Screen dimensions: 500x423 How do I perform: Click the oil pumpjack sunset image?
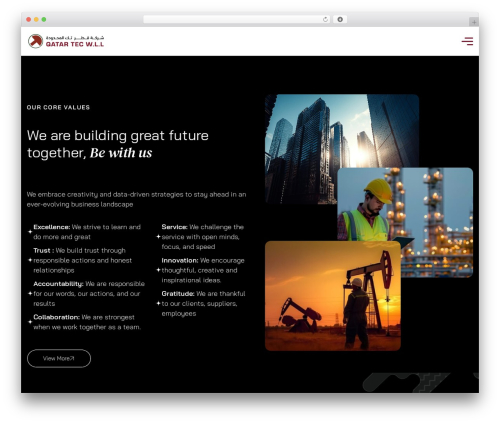click(333, 296)
